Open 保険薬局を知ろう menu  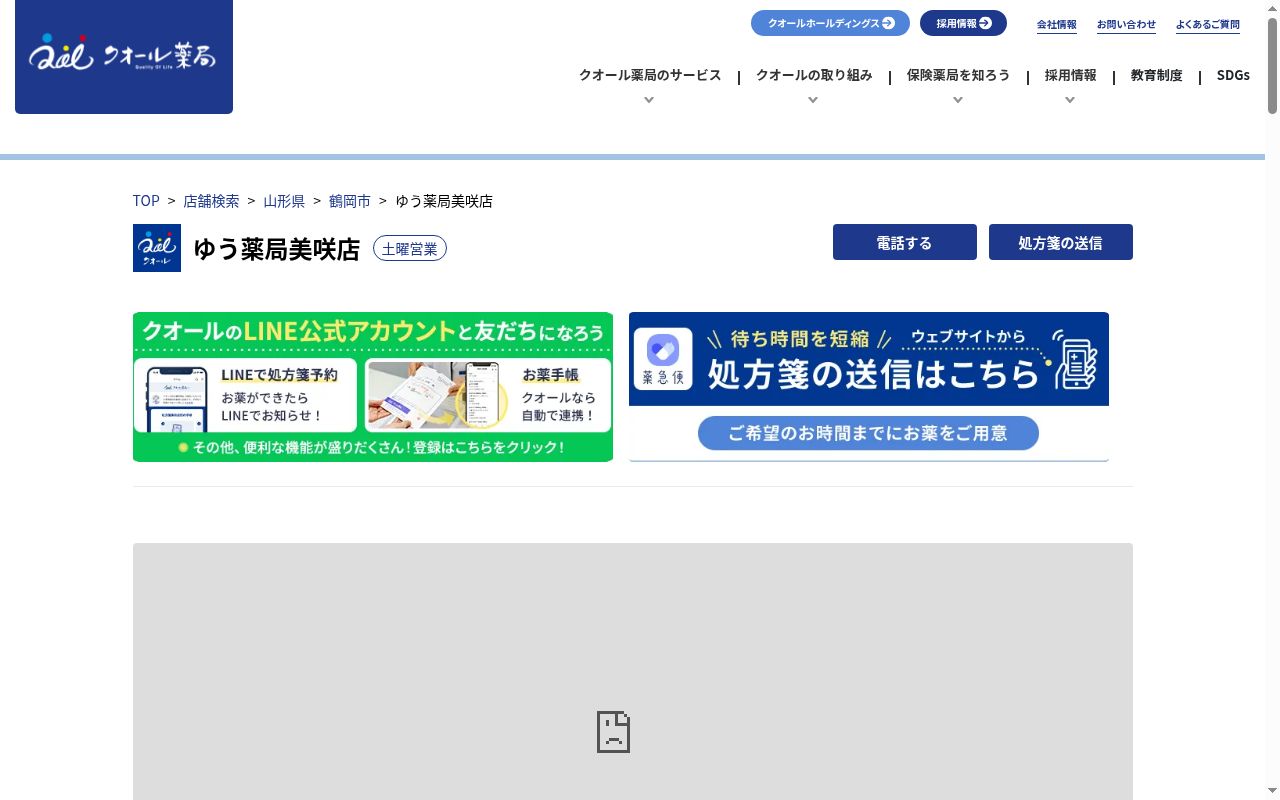click(958, 75)
